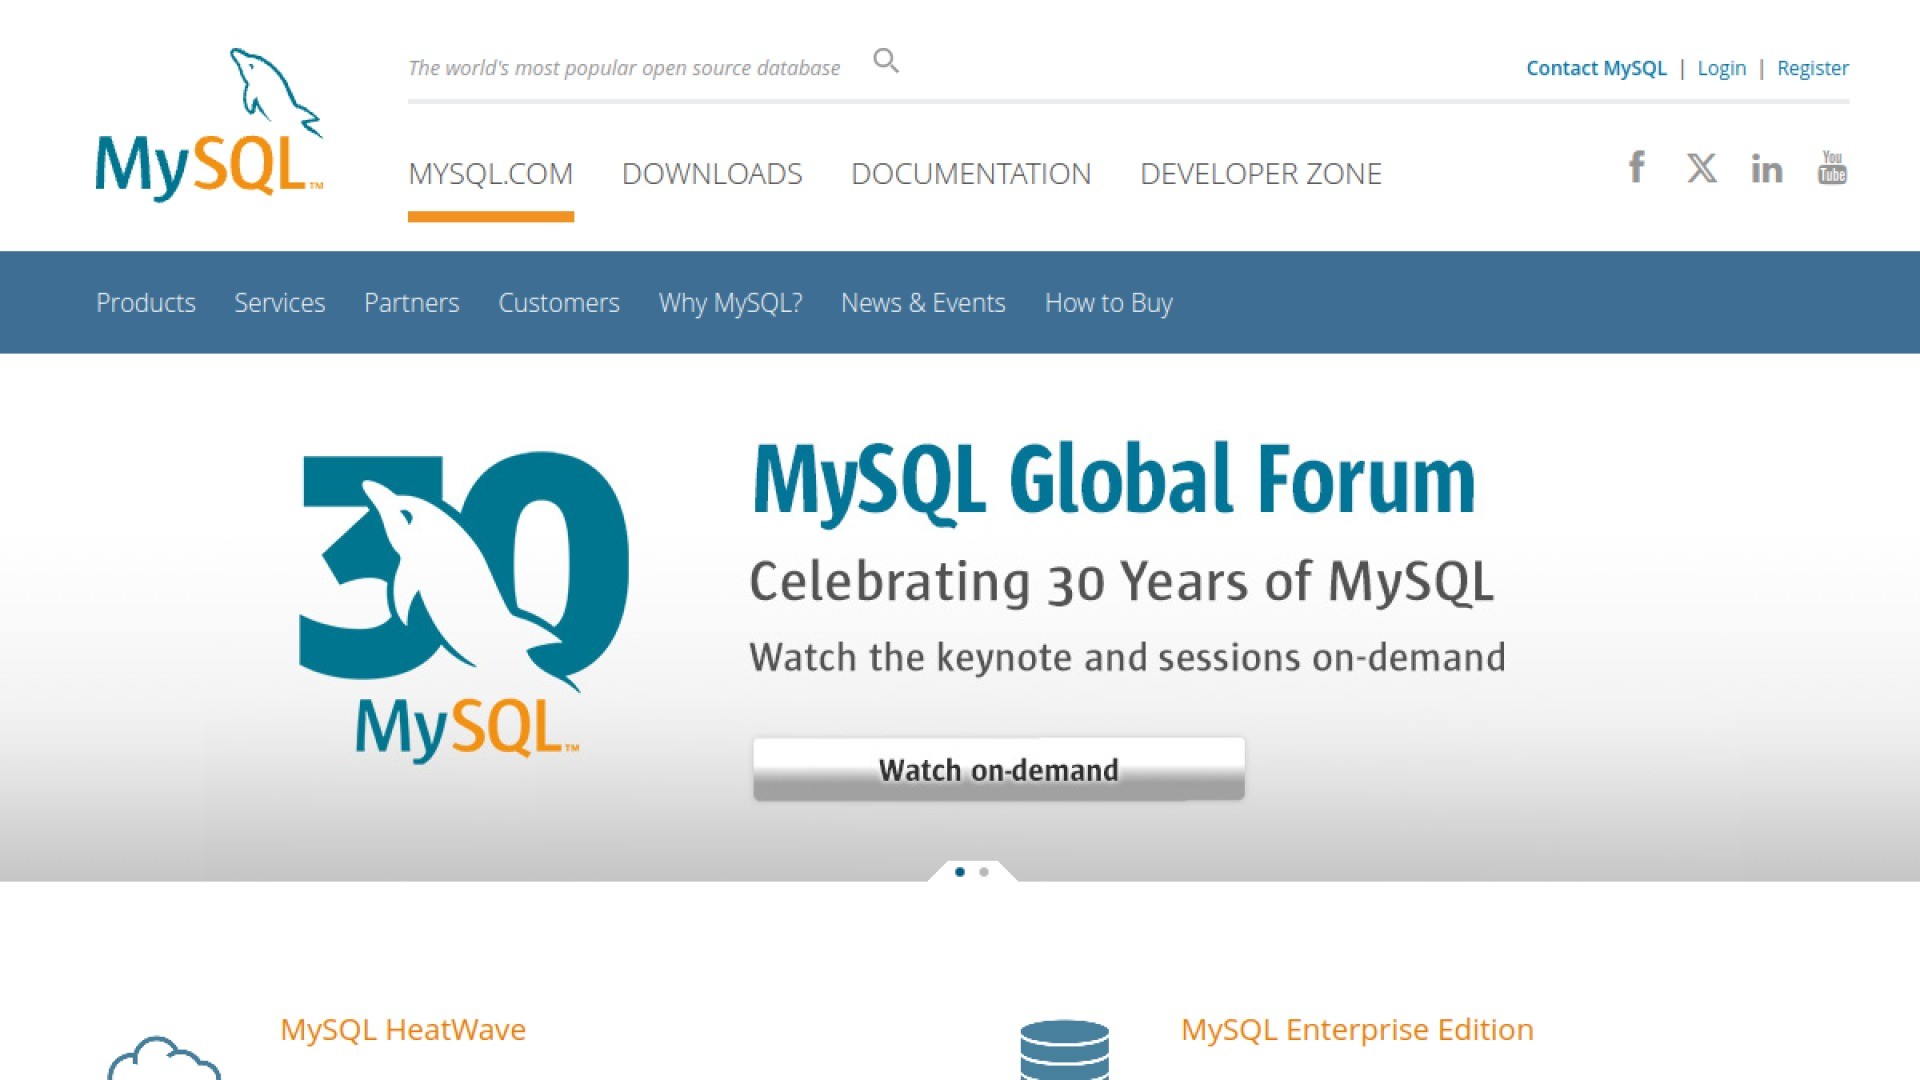Click the Enterprise Edition database icon
Screen dimensions: 1920x1080
pyautogui.click(x=1064, y=1050)
